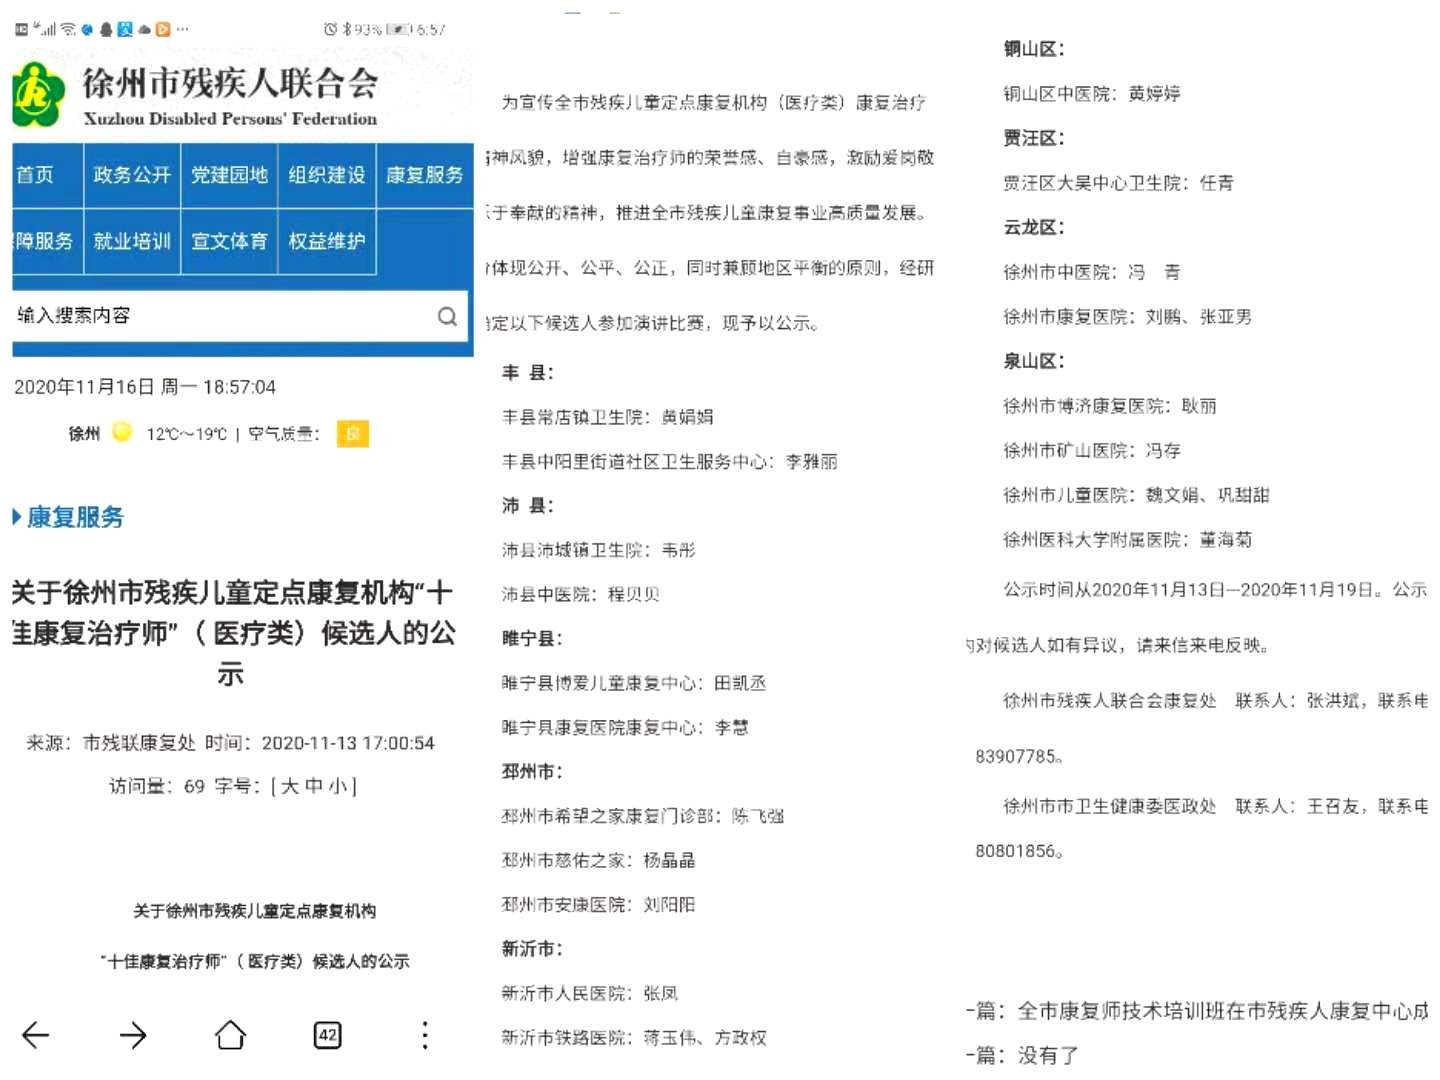1440x1080 pixels.
Task: Tap the line 邳州市希望之家康复门诊部
Action: point(643,816)
